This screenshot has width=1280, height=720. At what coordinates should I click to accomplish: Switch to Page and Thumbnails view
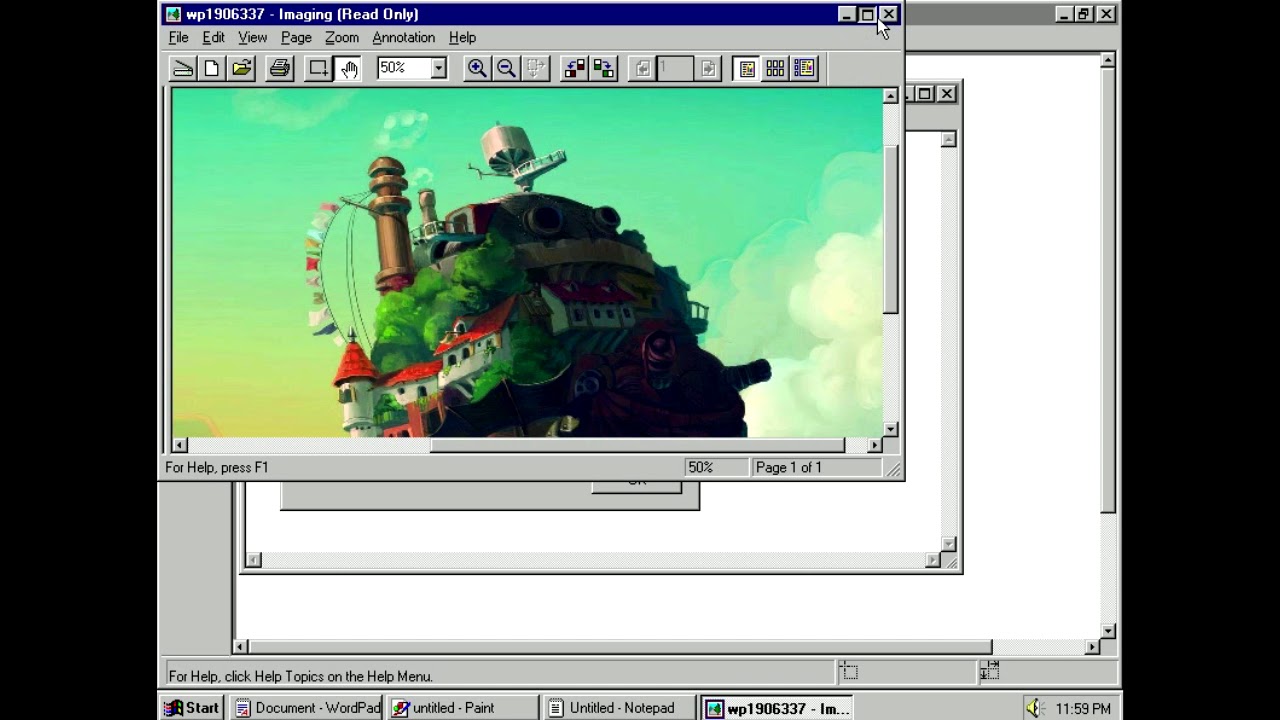[805, 68]
